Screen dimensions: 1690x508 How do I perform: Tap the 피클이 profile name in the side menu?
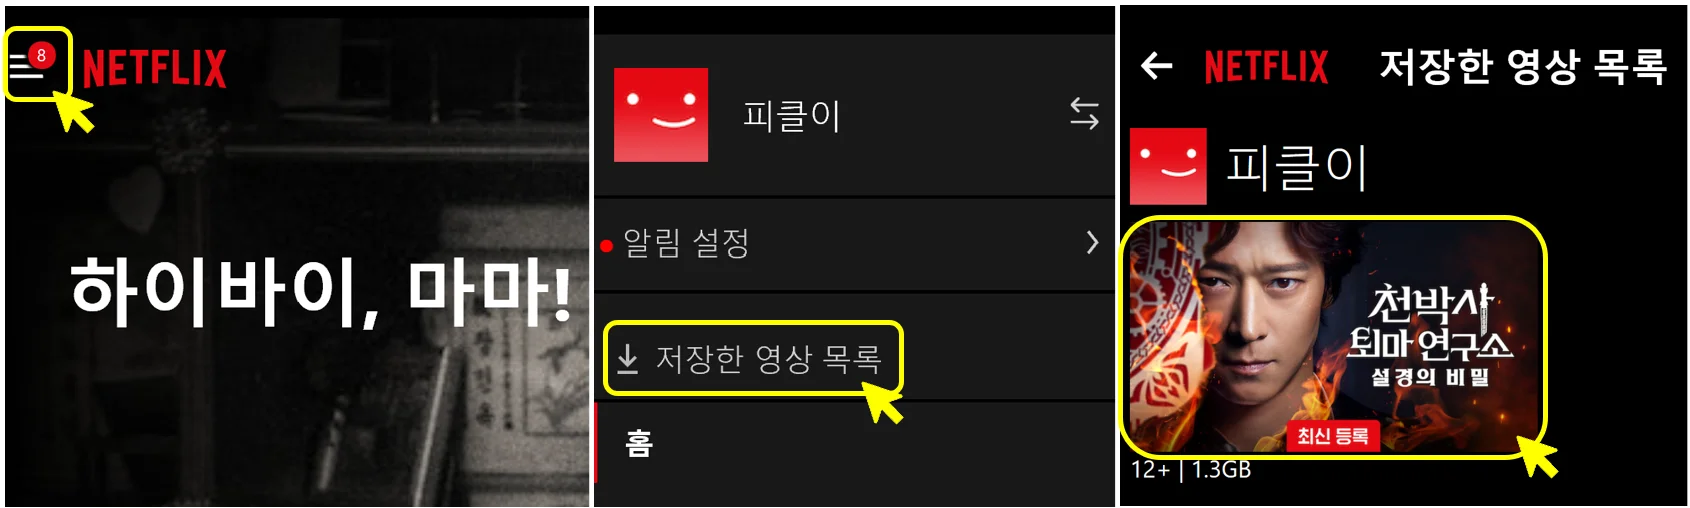pyautogui.click(x=791, y=116)
